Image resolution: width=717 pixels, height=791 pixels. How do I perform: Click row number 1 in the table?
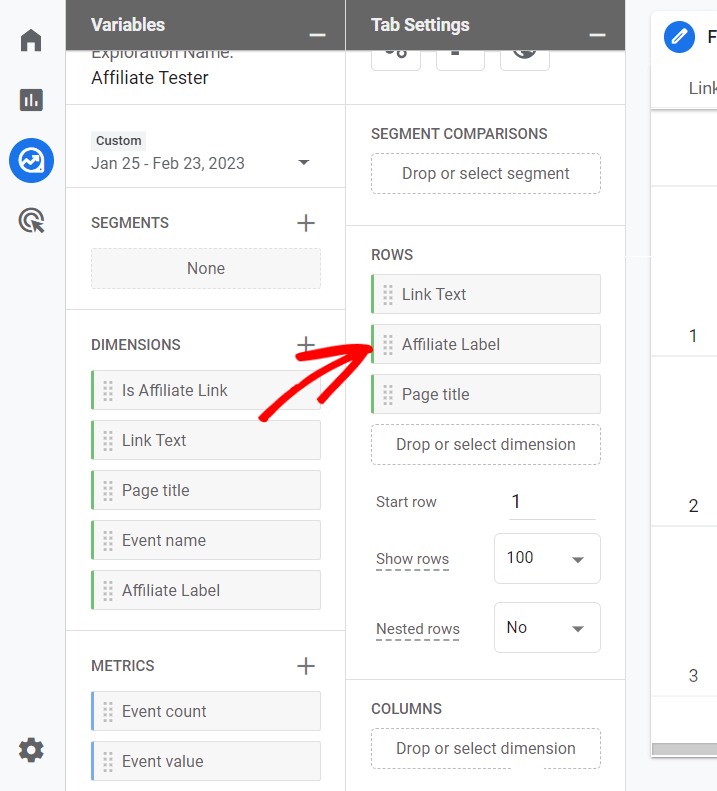pyautogui.click(x=693, y=336)
